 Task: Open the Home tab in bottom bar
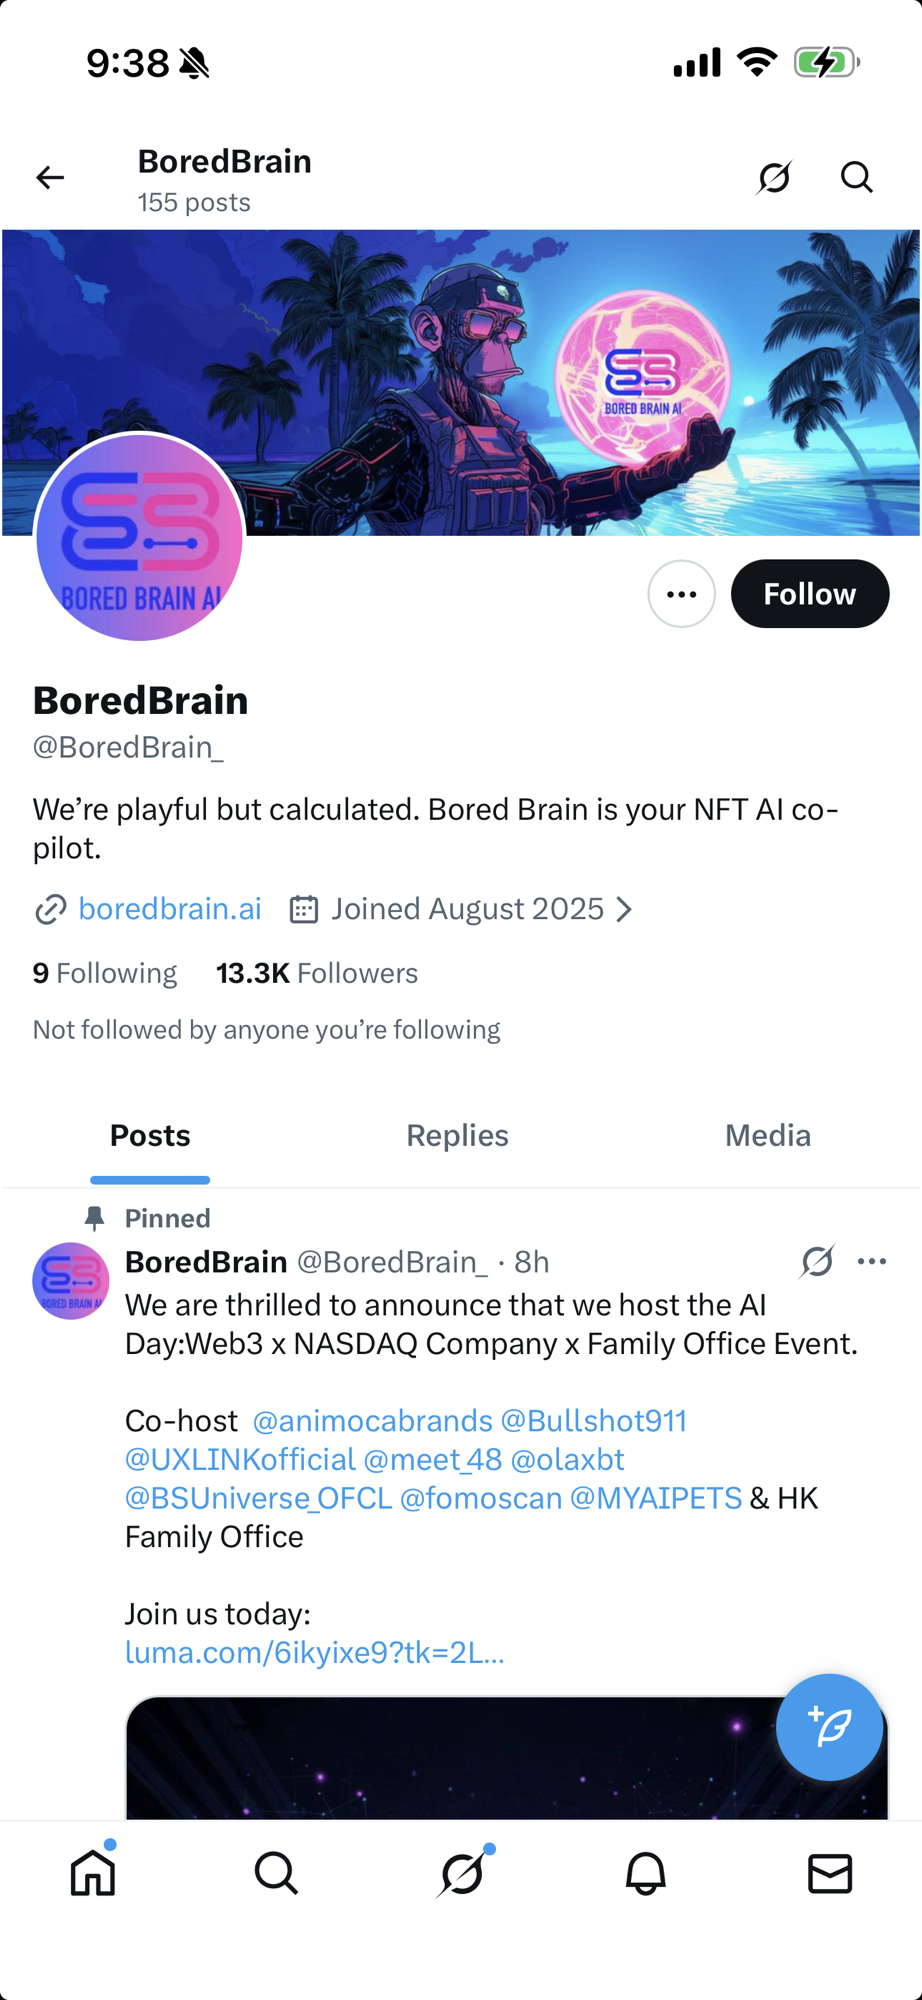93,1873
